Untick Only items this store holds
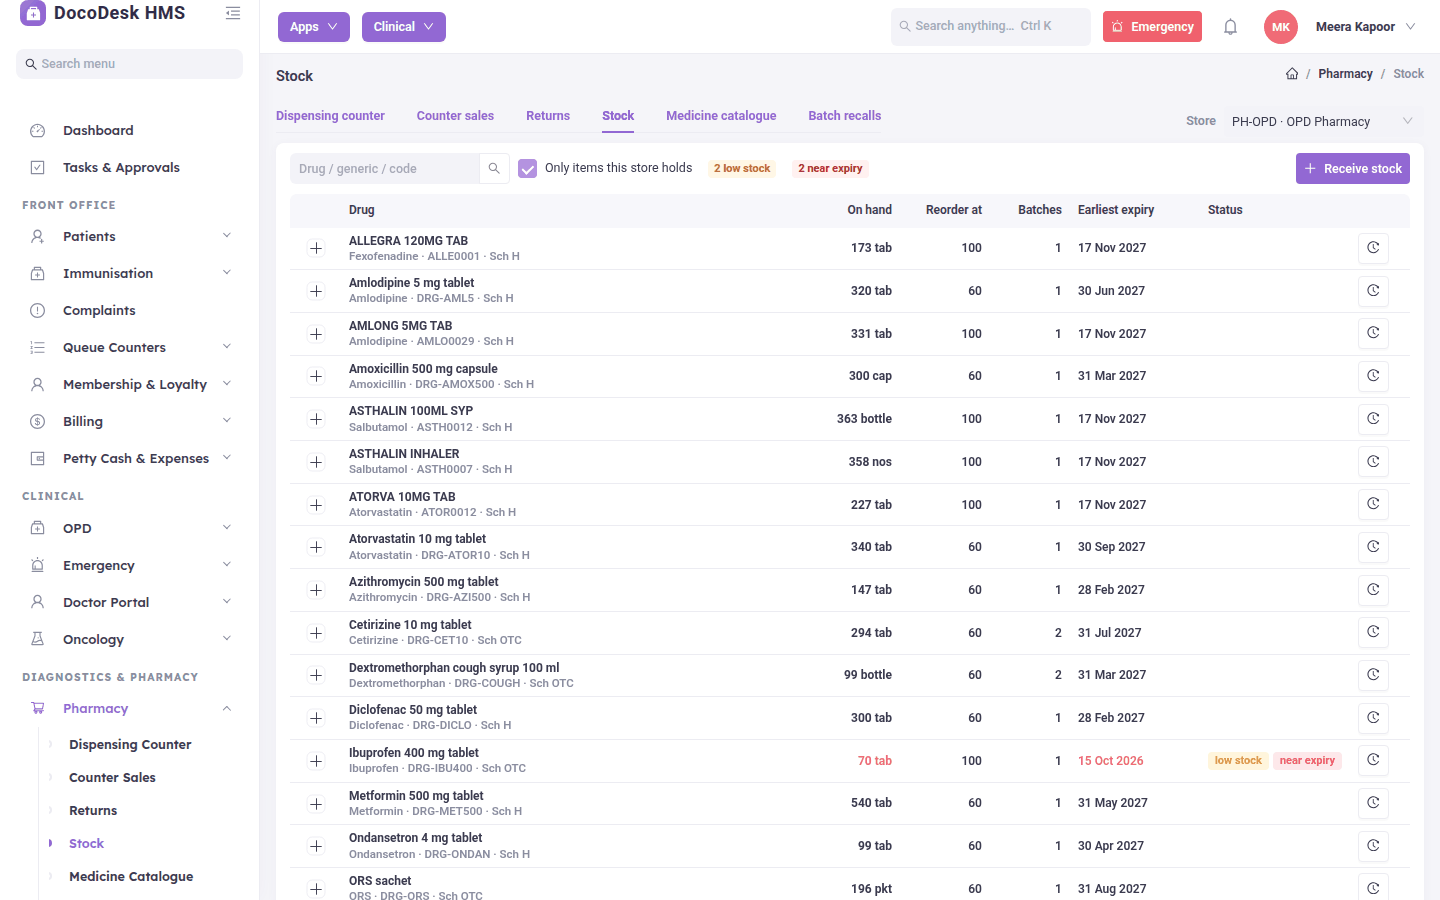 tap(528, 169)
